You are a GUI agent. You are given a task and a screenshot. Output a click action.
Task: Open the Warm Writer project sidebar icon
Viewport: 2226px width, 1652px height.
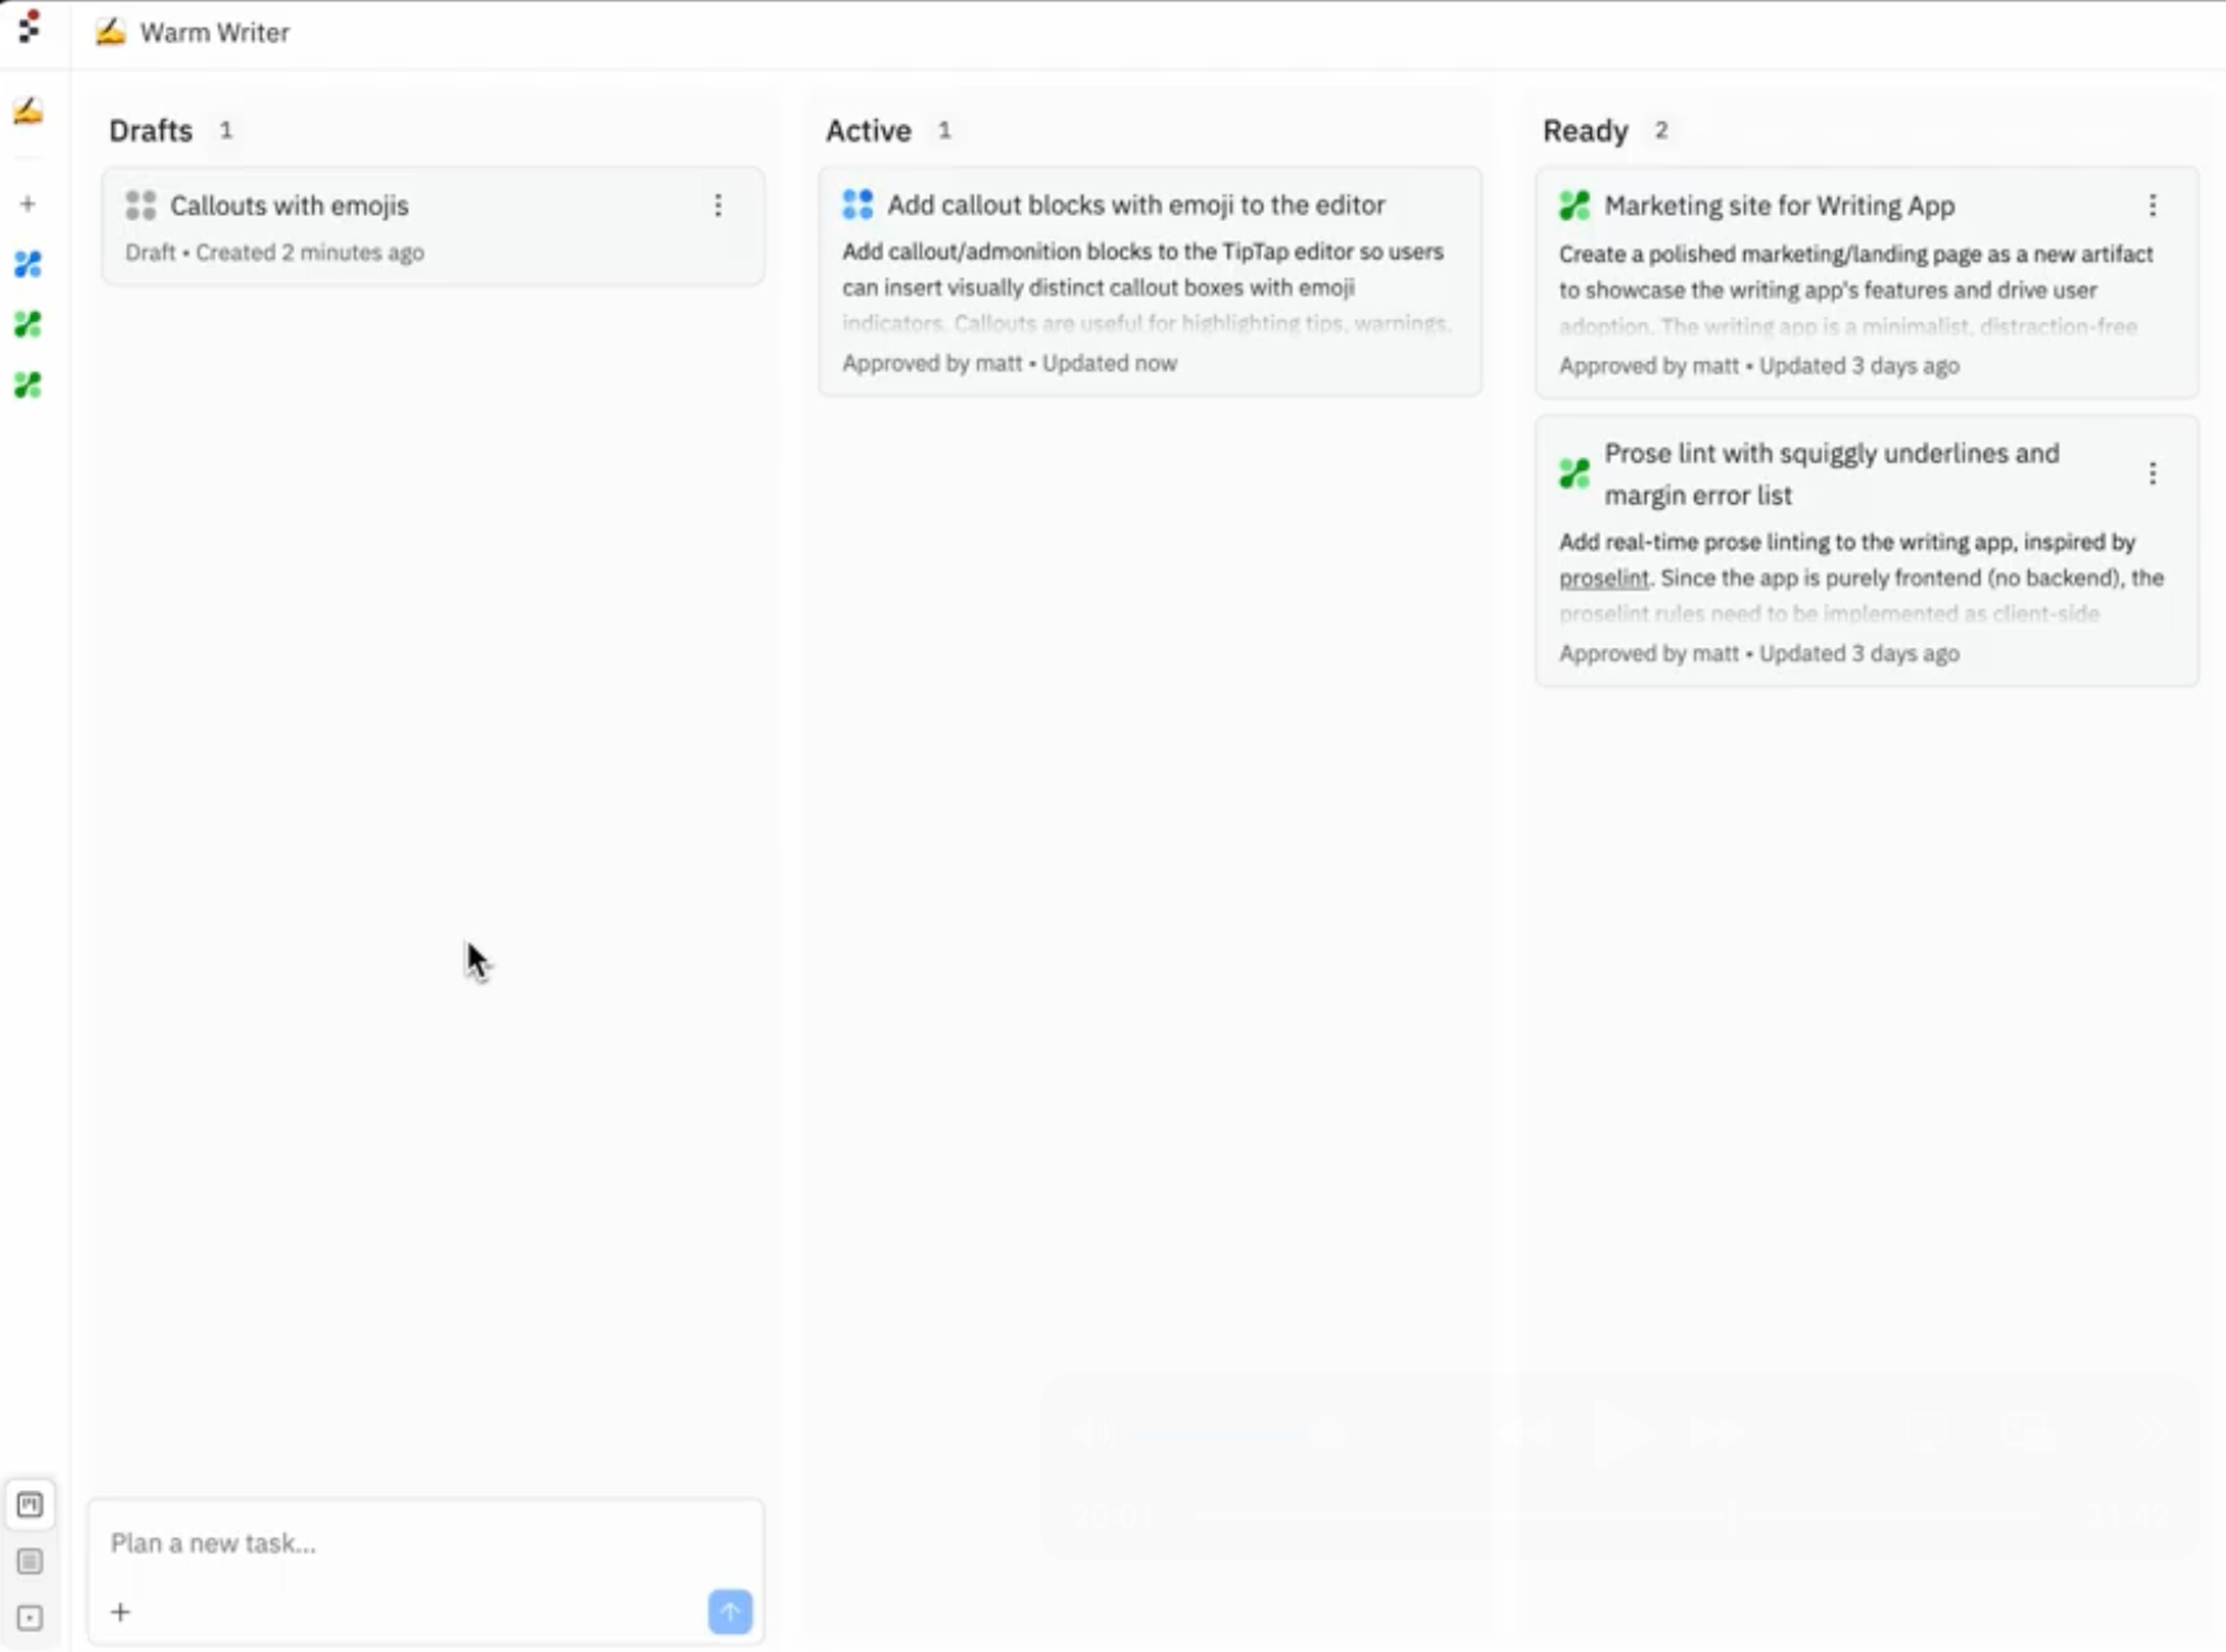(28, 111)
